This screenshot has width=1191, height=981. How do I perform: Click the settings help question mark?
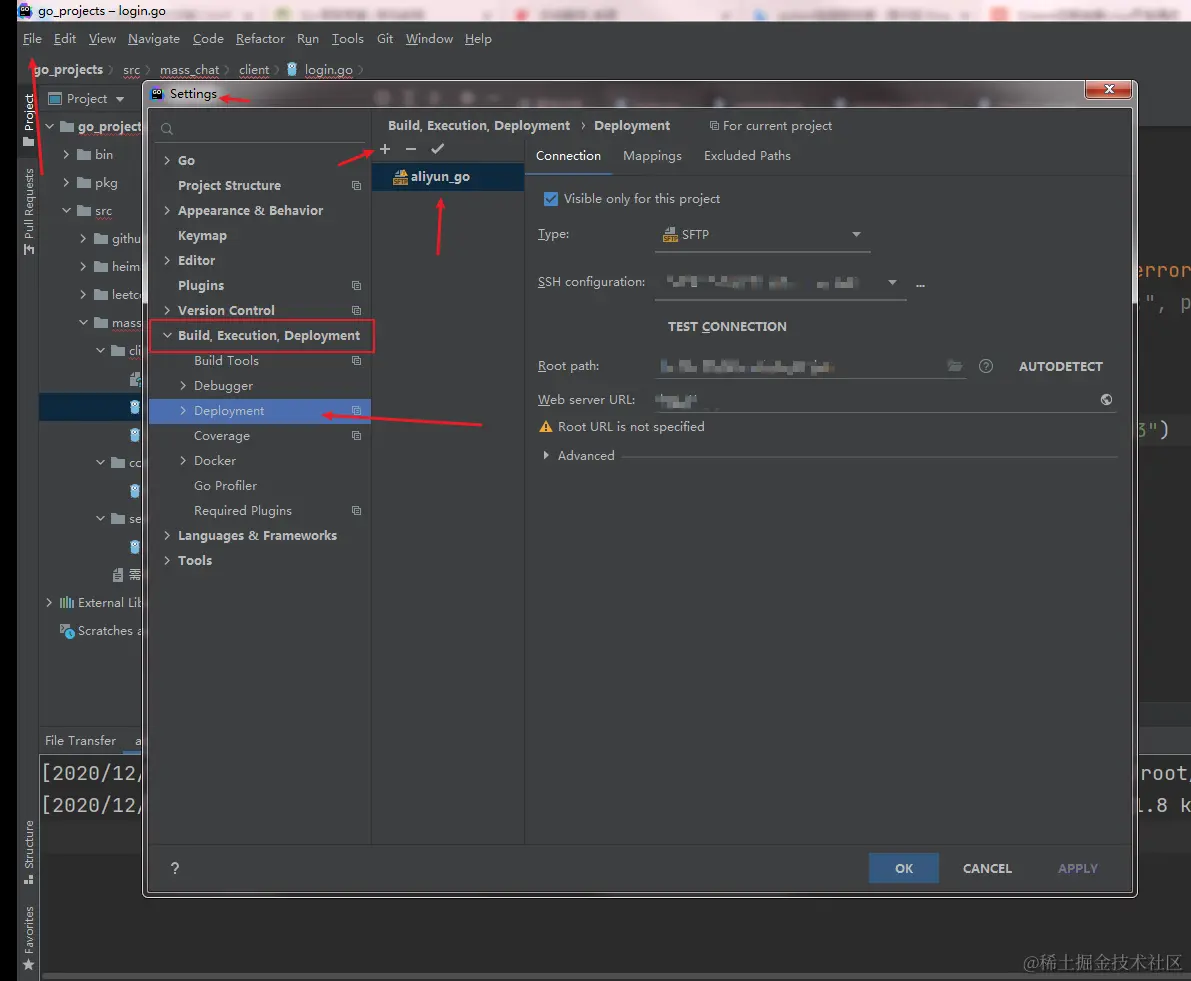(175, 868)
